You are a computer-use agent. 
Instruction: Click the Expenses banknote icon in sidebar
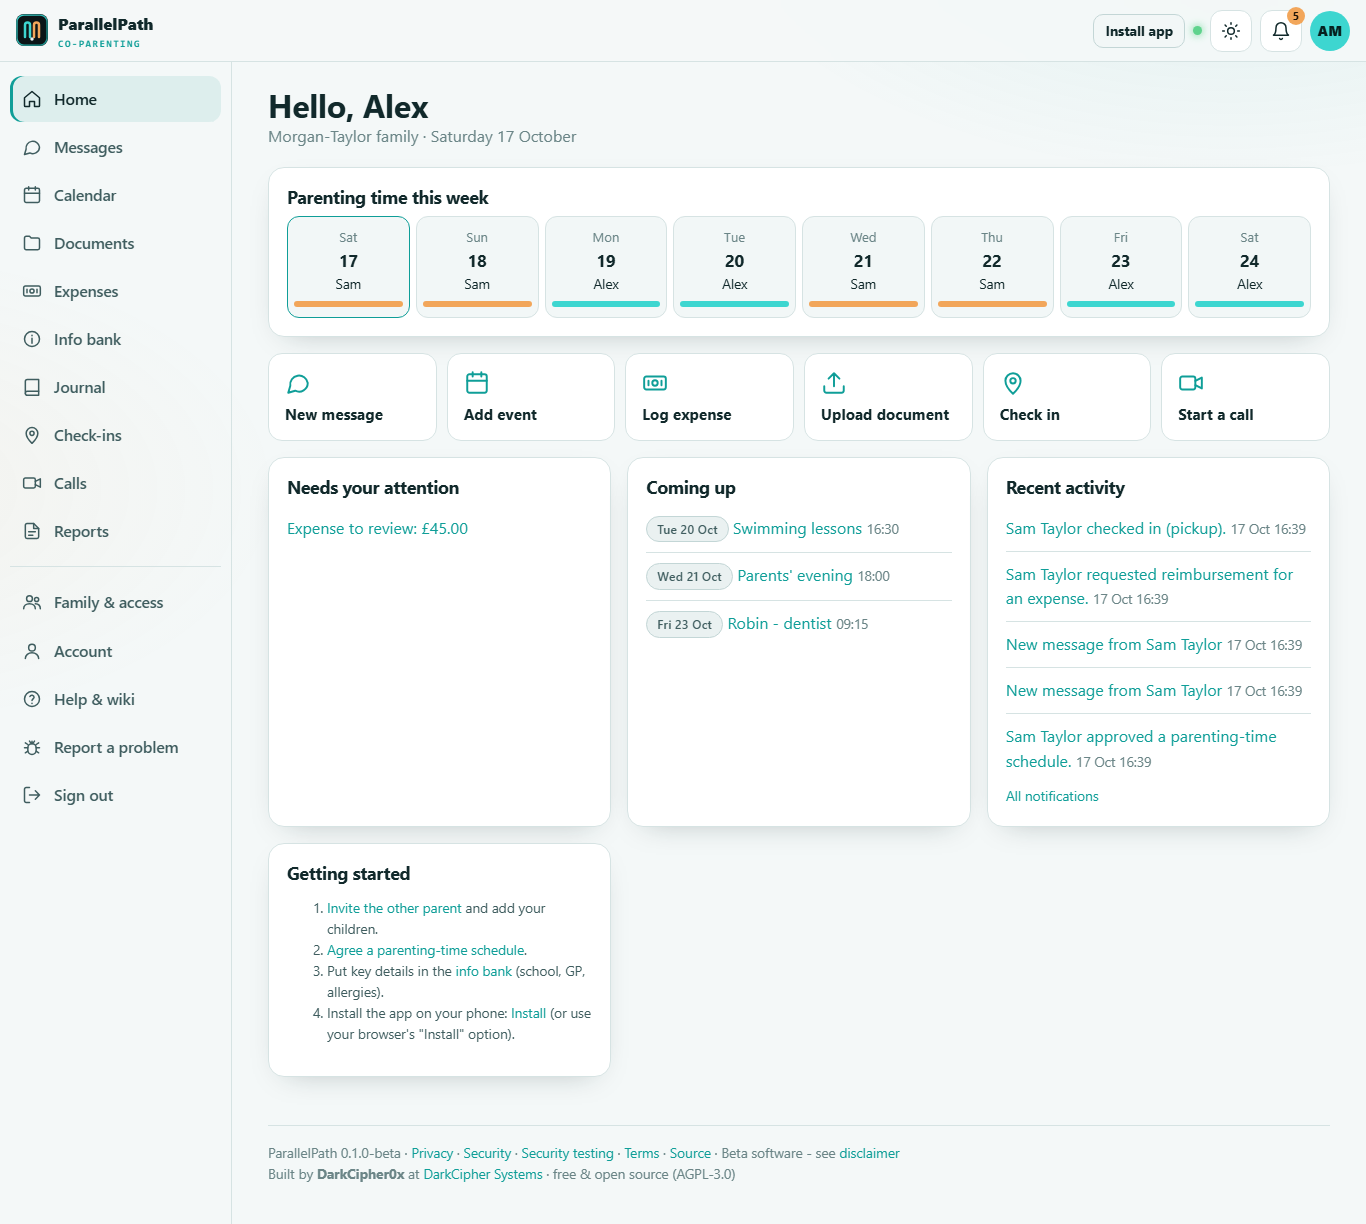coord(32,292)
